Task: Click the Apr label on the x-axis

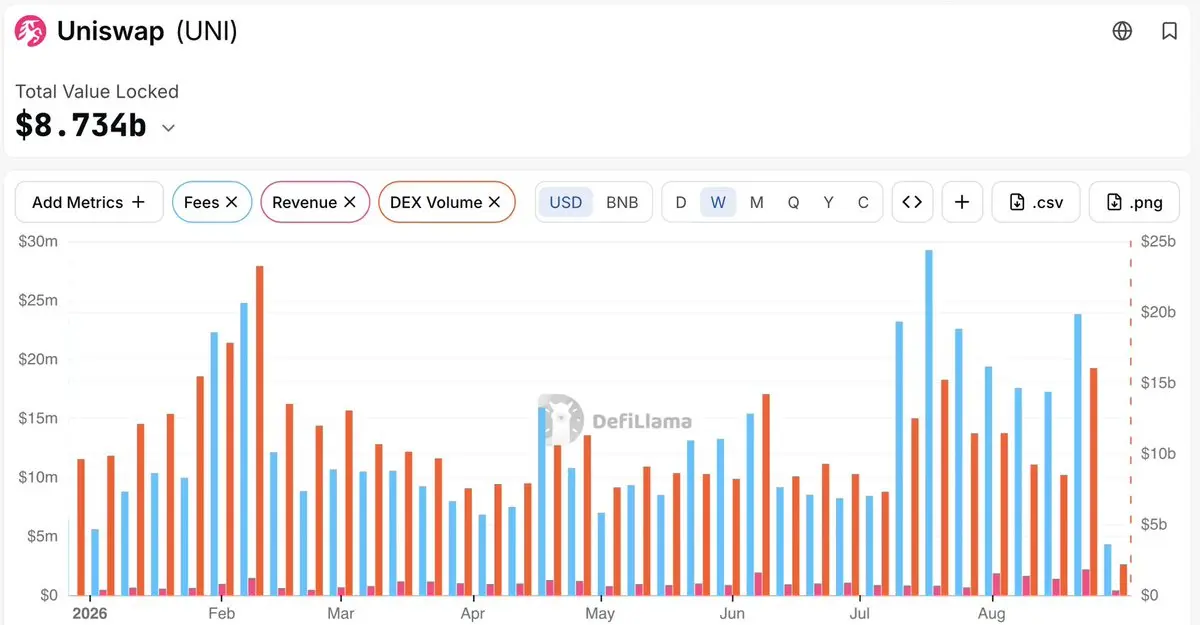Action: (x=473, y=613)
